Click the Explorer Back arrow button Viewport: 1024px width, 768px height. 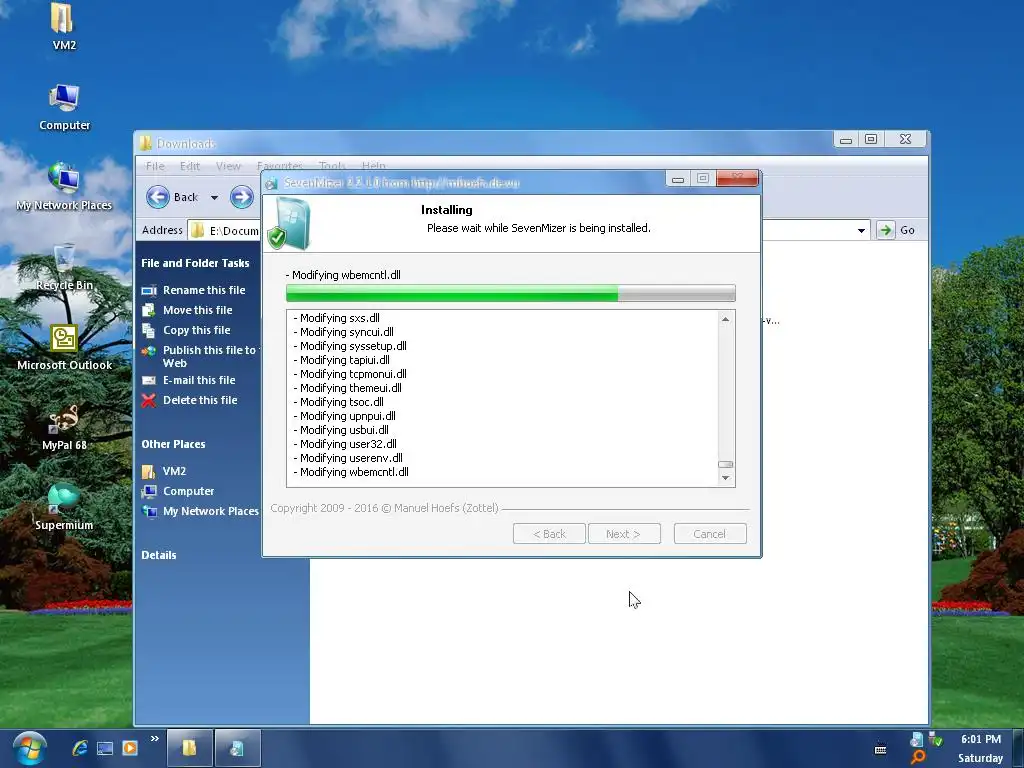(x=157, y=197)
